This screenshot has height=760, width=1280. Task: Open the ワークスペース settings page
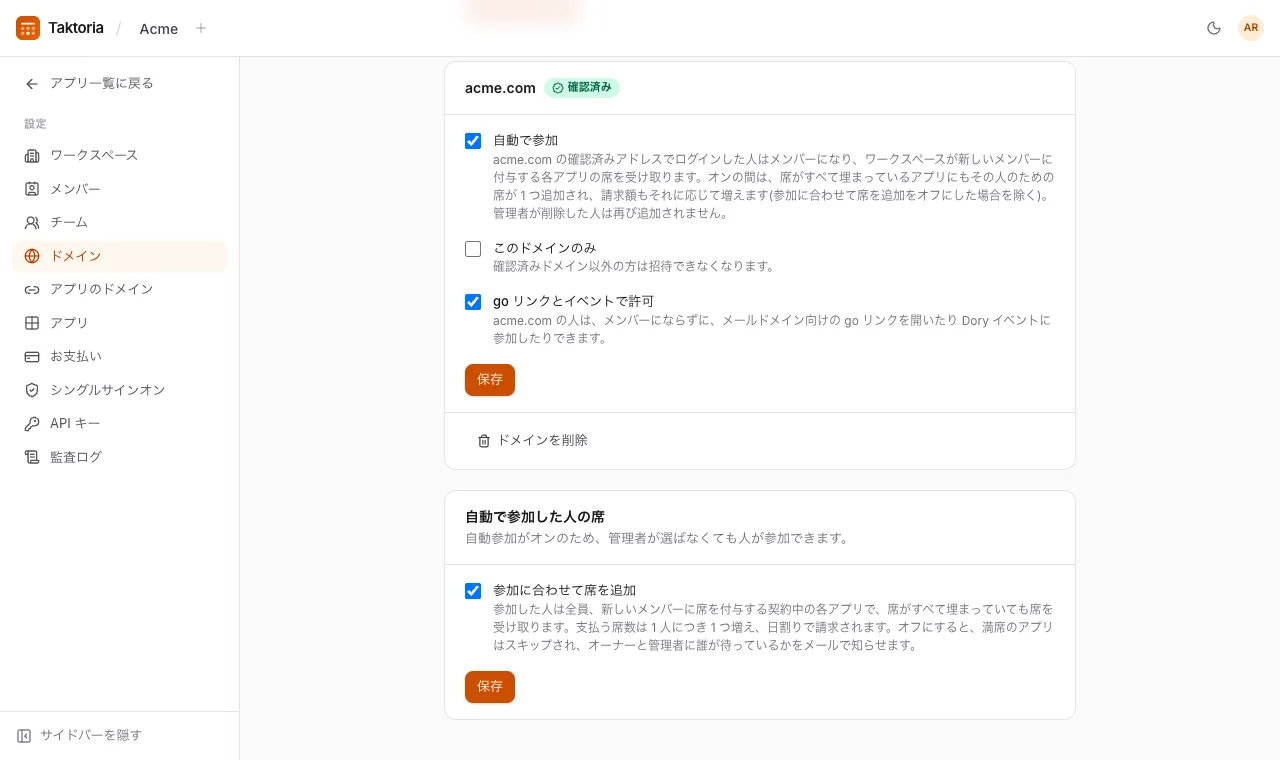pos(120,156)
